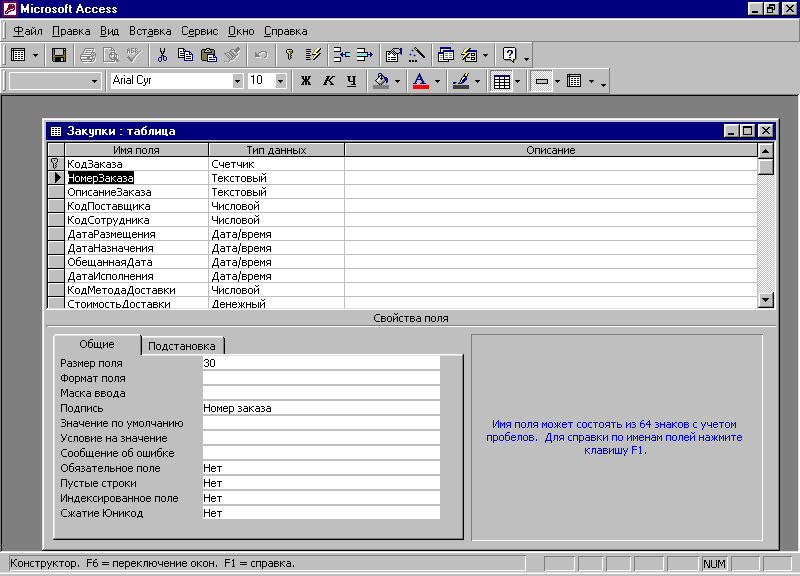Open Print Preview icon
Viewport: 800px width, 576px height.
coord(111,55)
